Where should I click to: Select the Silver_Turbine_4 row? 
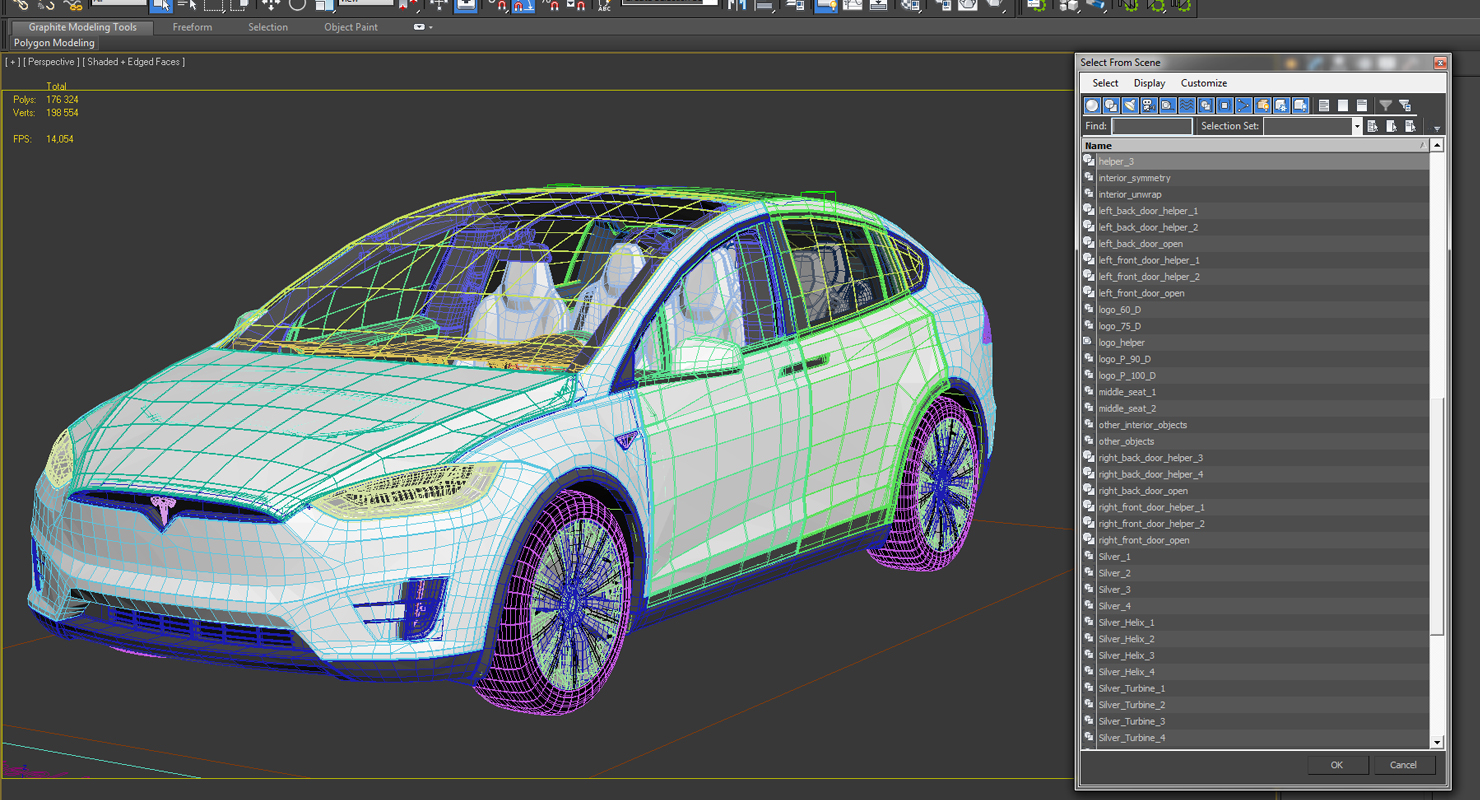pyautogui.click(x=1255, y=738)
